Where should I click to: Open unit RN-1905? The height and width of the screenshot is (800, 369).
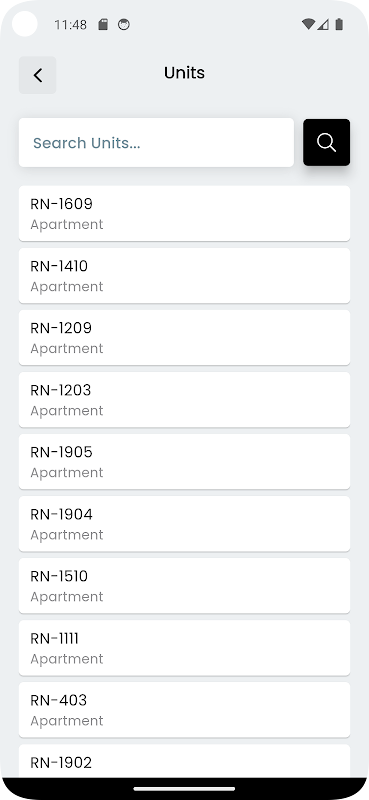point(184,462)
